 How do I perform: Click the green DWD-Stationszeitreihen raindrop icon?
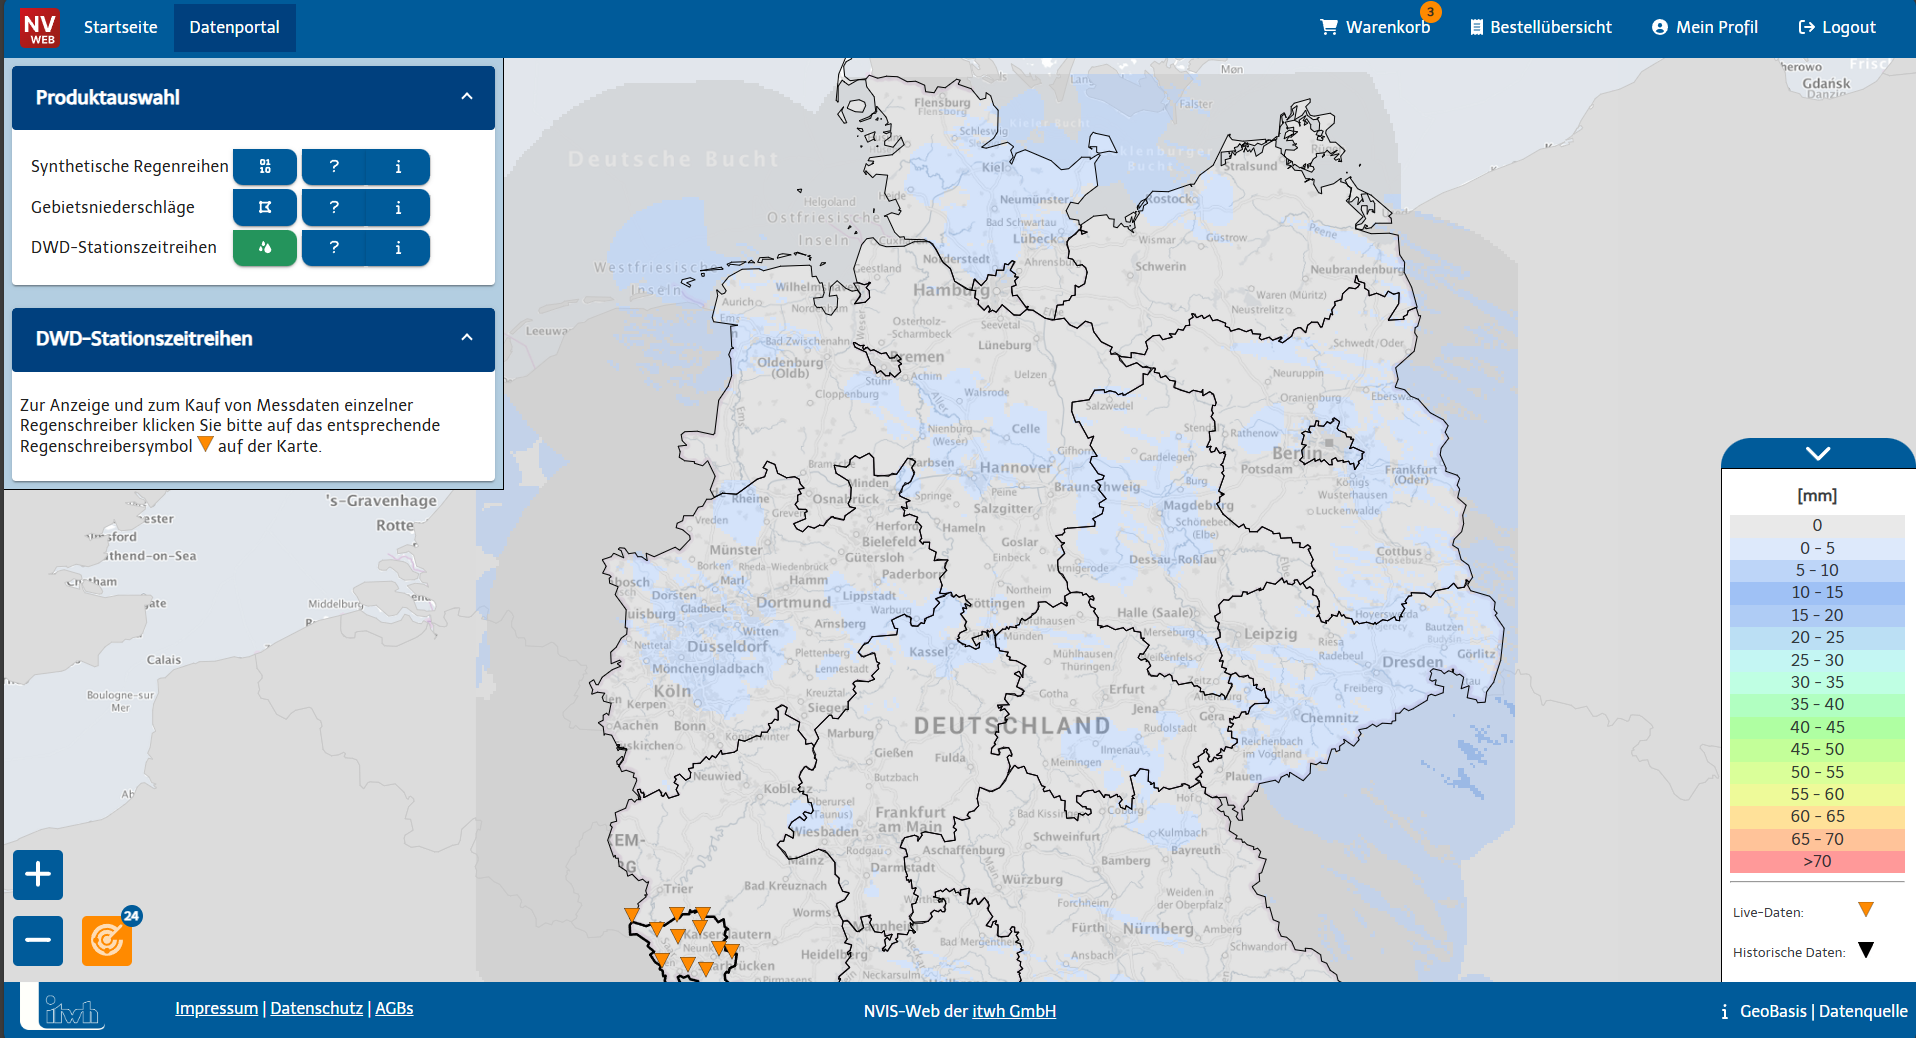[x=264, y=248]
